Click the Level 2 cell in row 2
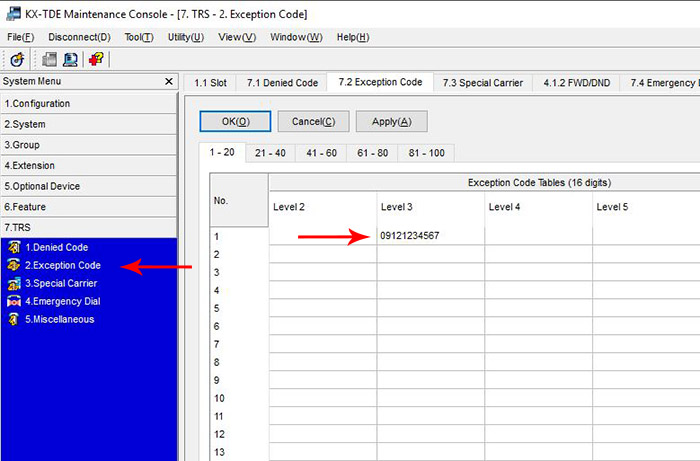The width and height of the screenshot is (700, 461). click(x=323, y=254)
